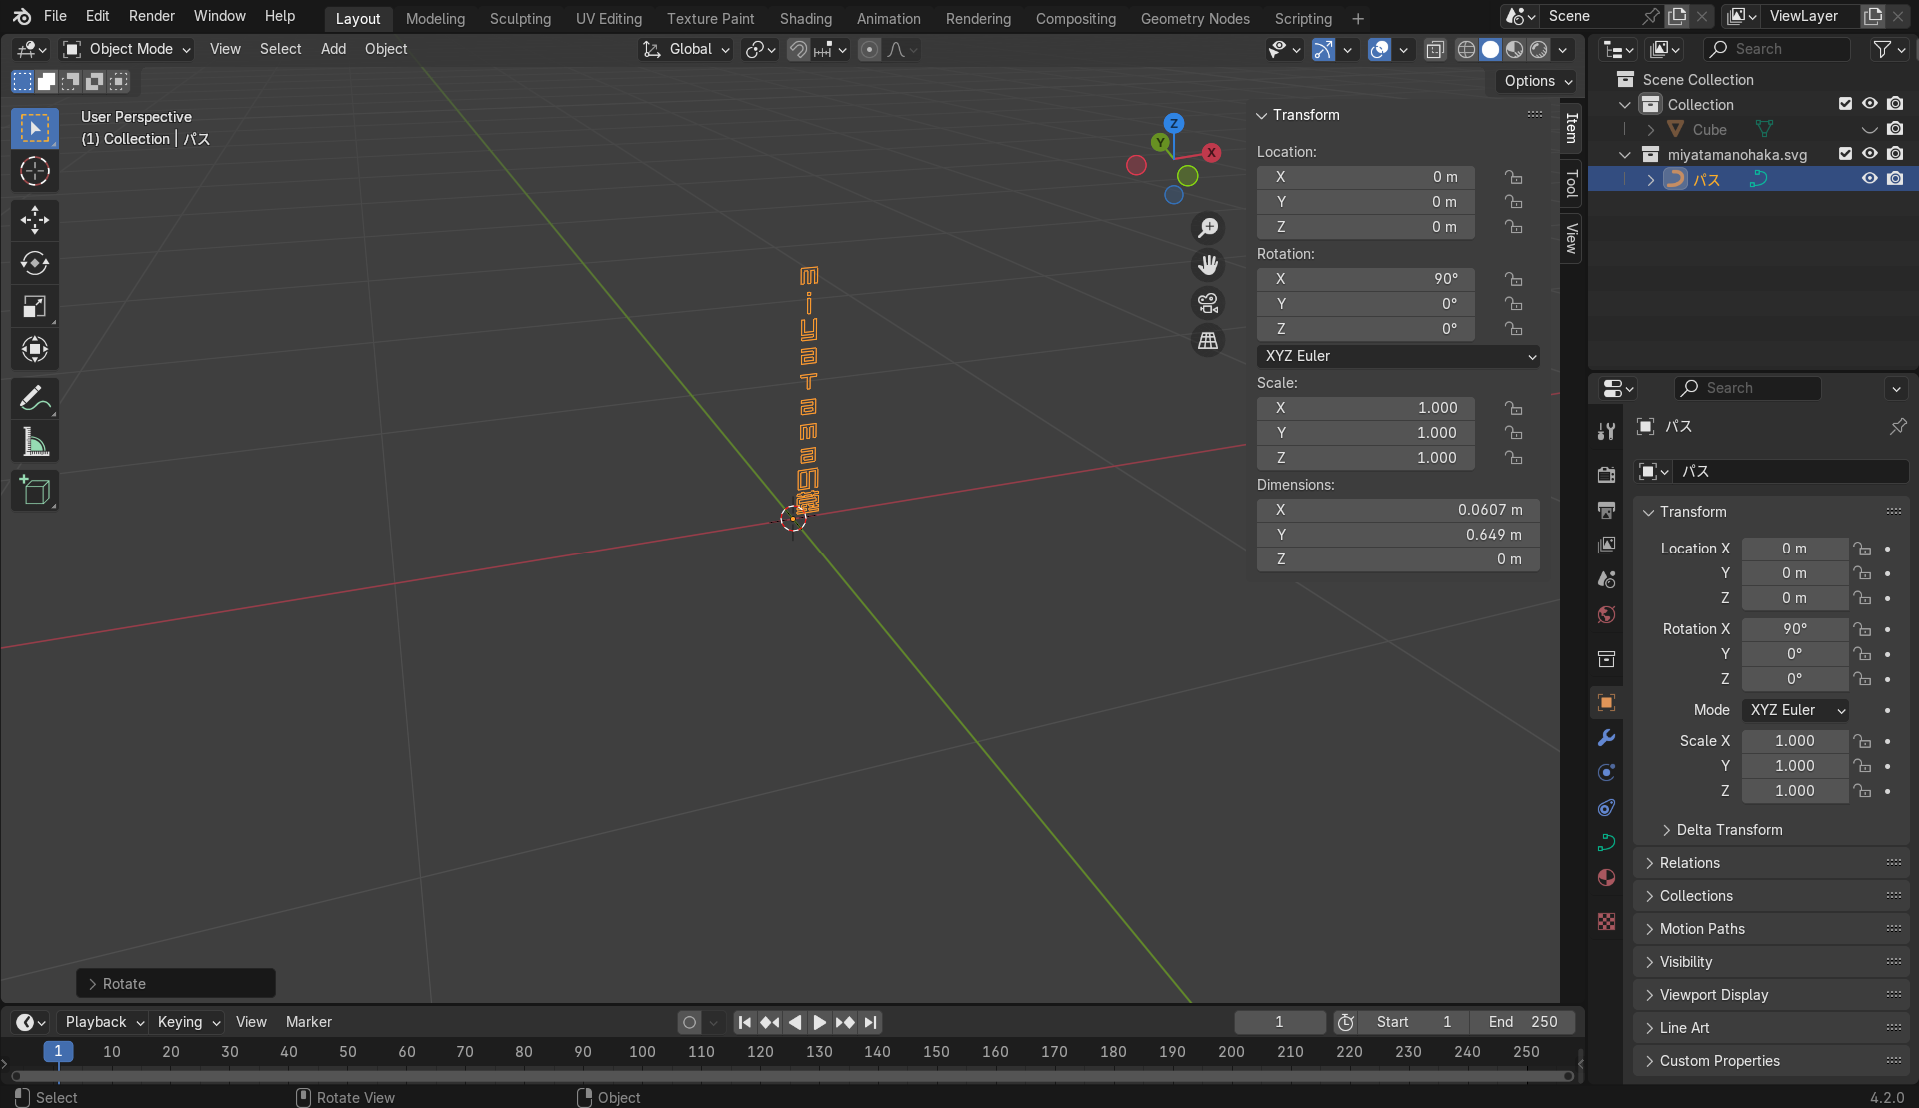Click the Z axis gizmo handle
The height and width of the screenshot is (1108, 1919).
pos(1174,123)
